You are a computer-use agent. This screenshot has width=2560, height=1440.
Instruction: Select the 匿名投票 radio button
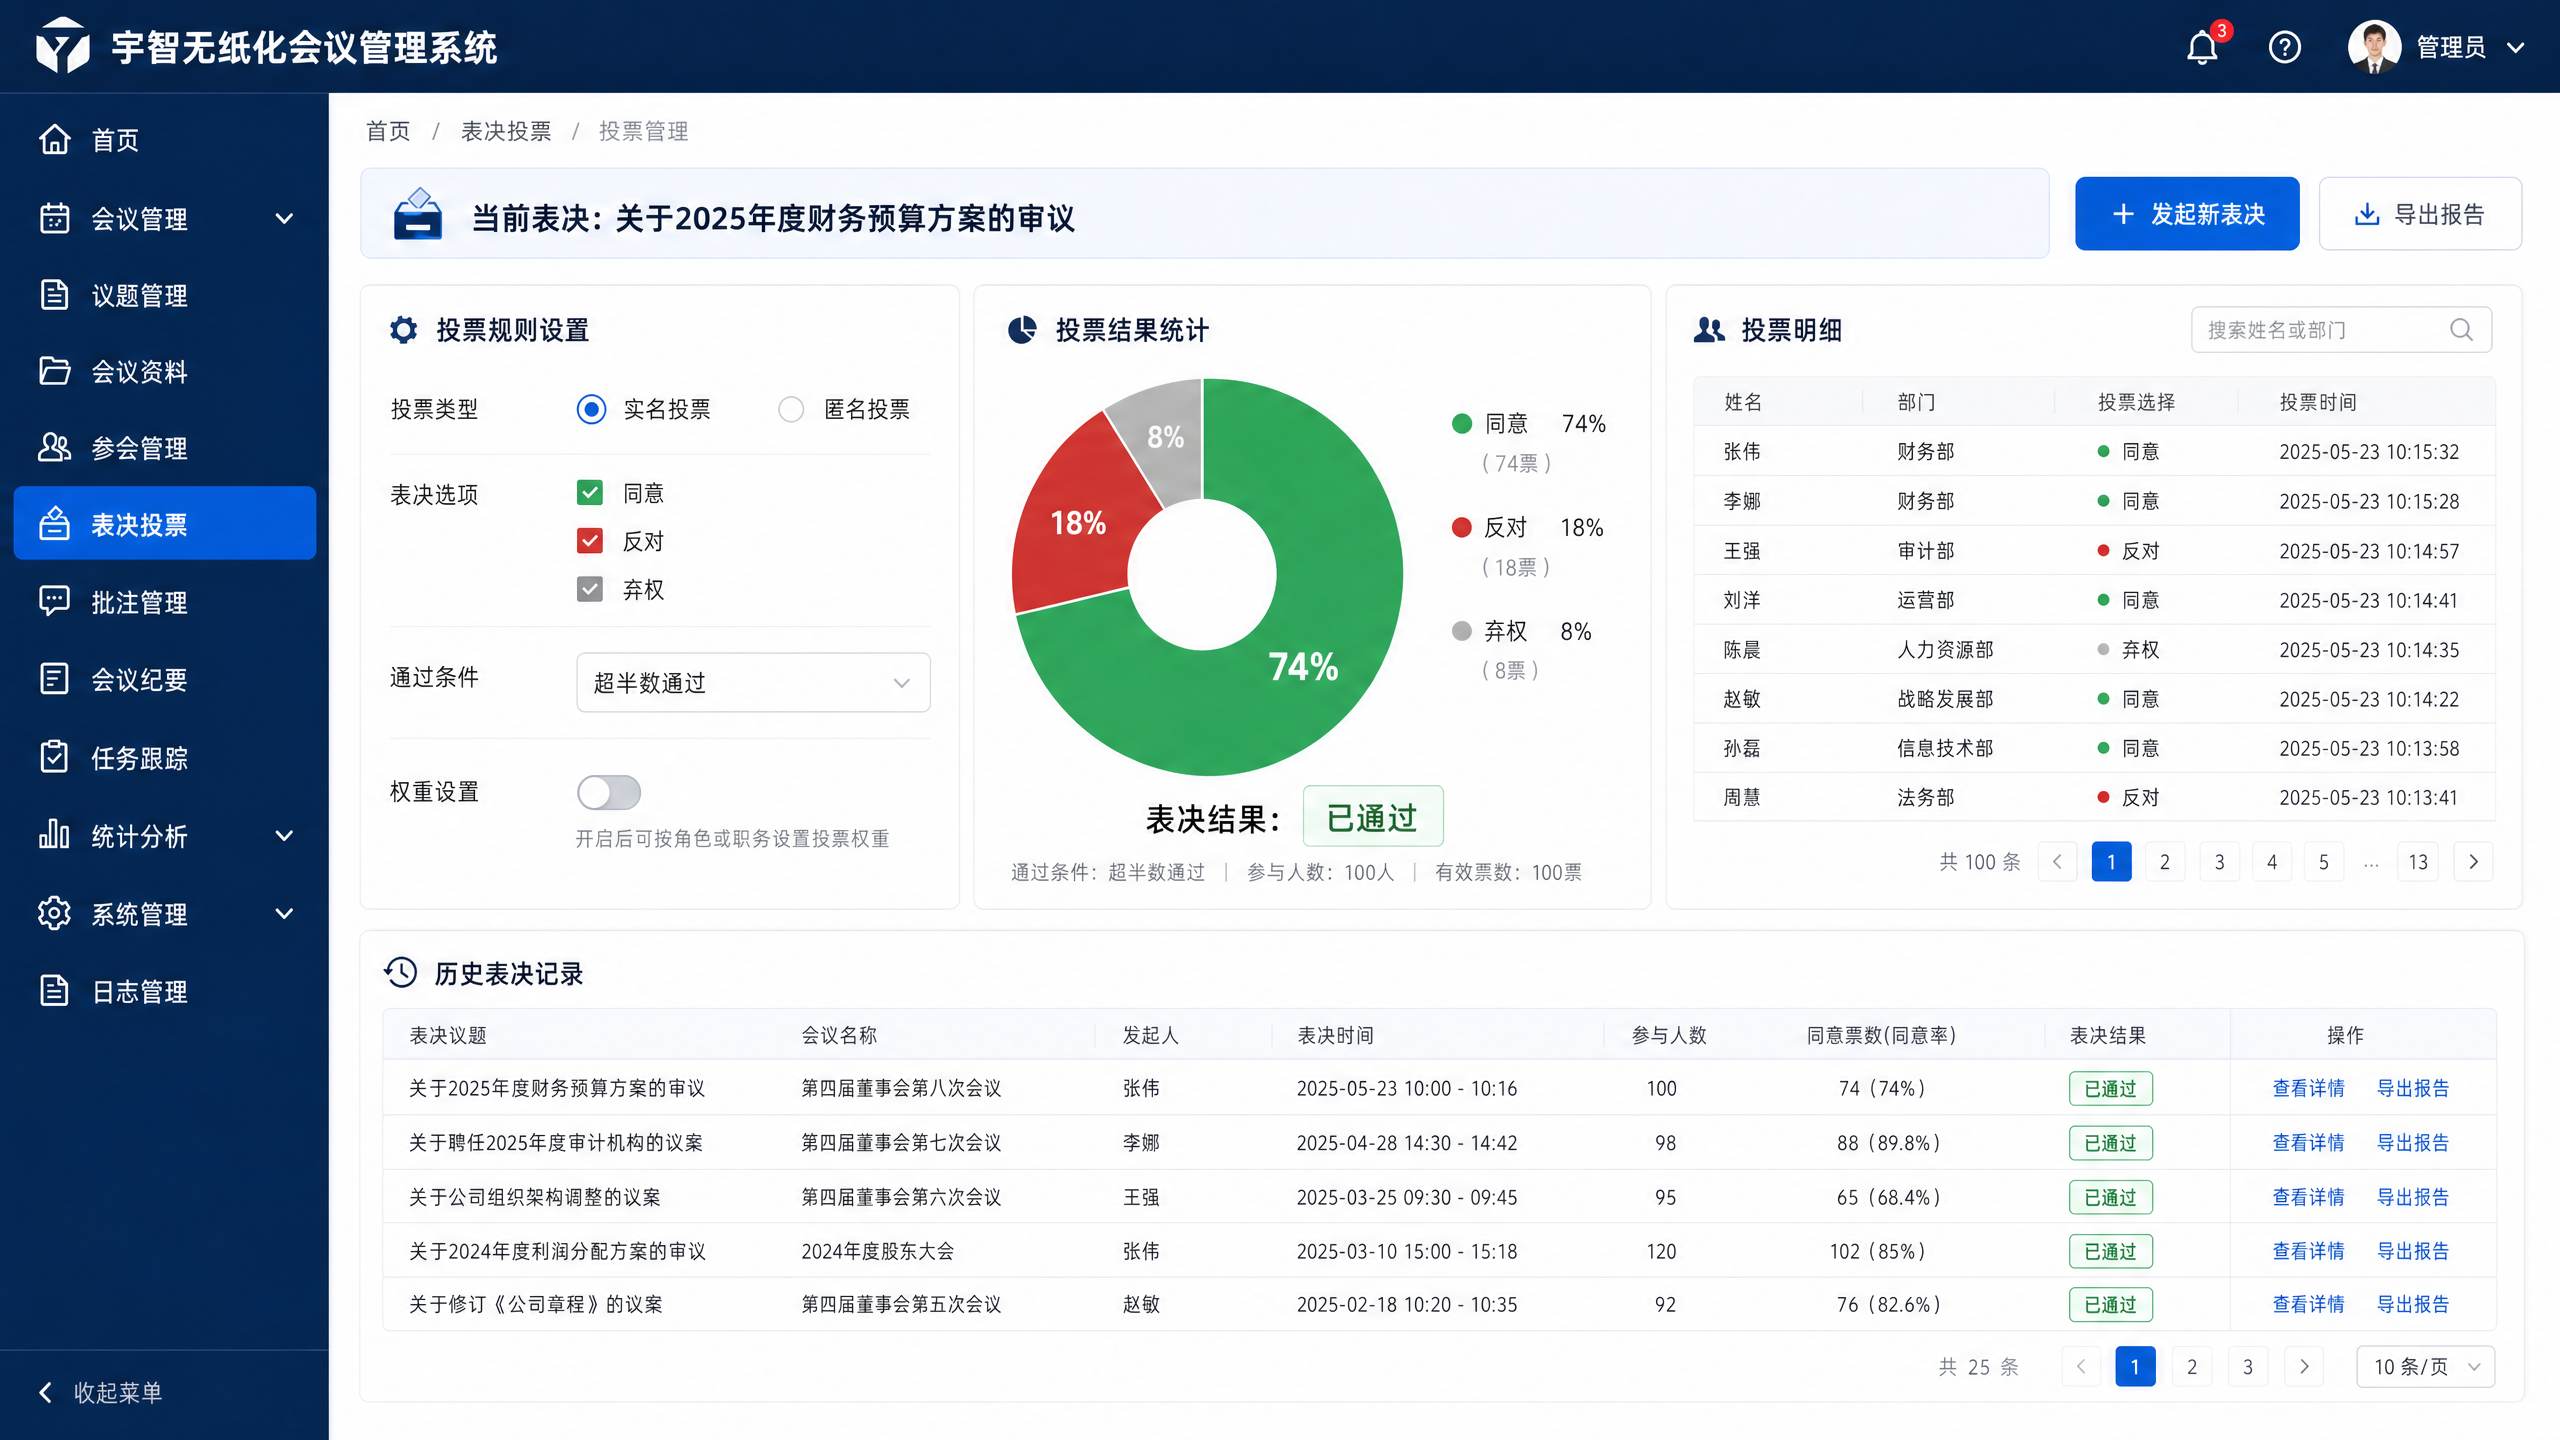791,409
